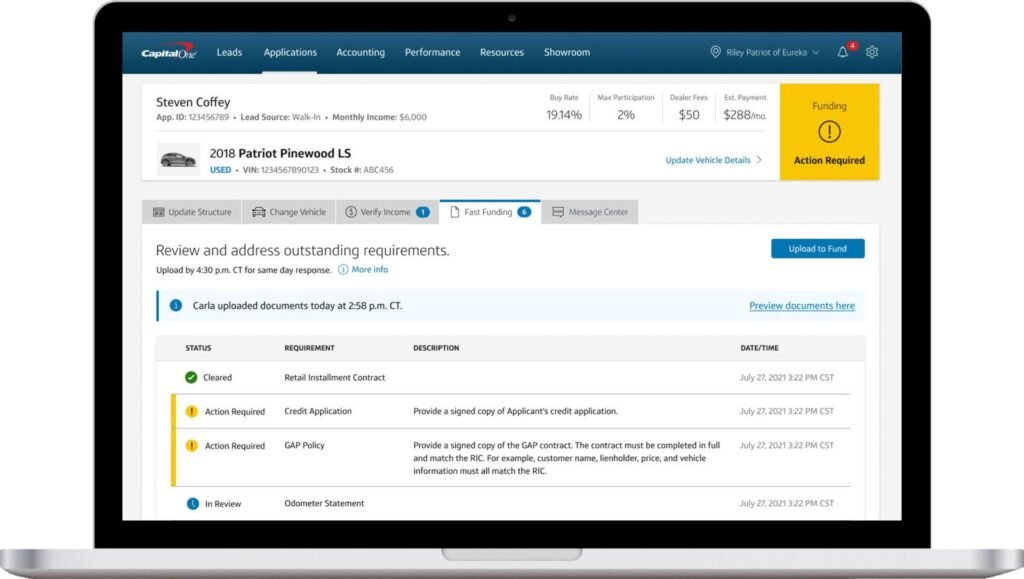Click the Fast Funding count badge
1024x579 pixels.
click(524, 212)
